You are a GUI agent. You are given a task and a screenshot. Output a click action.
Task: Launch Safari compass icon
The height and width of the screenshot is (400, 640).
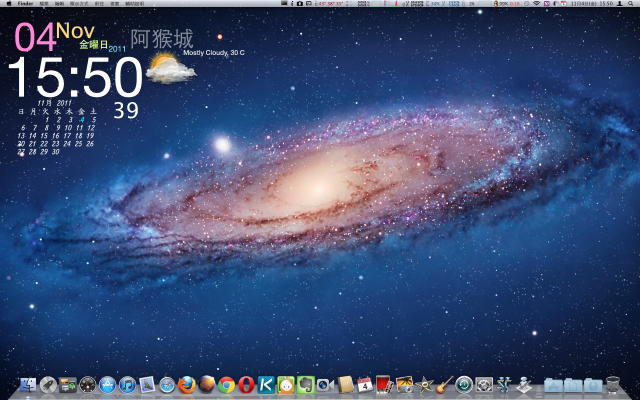(167, 385)
